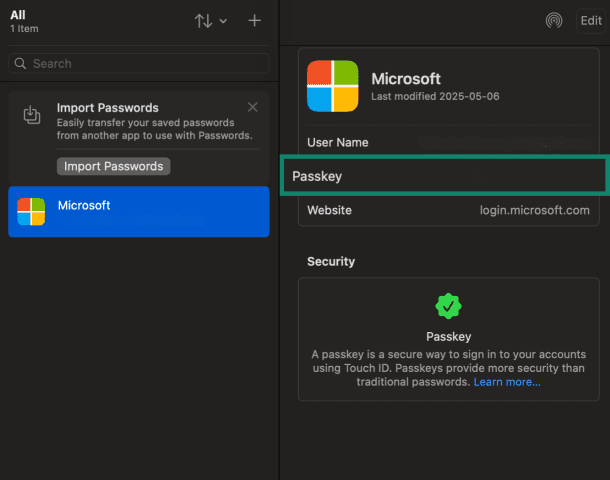The width and height of the screenshot is (610, 480).
Task: Click the Website label
Action: point(330,210)
